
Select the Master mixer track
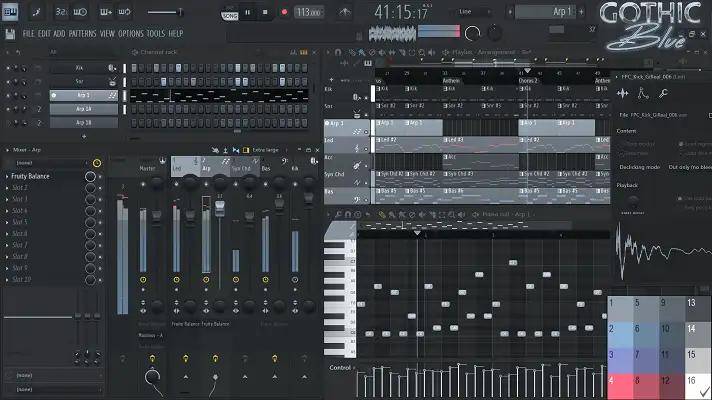pos(148,168)
